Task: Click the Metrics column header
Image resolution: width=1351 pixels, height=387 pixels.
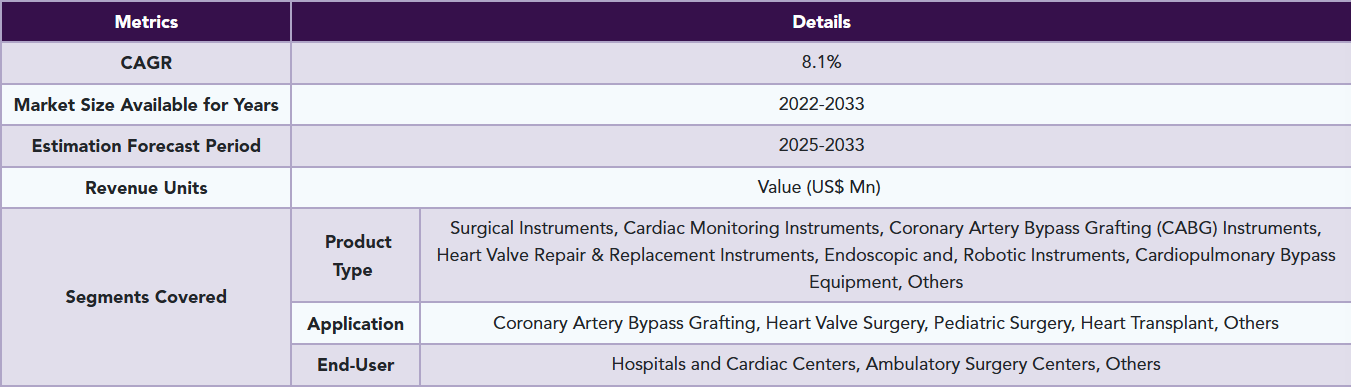Action: pos(146,21)
